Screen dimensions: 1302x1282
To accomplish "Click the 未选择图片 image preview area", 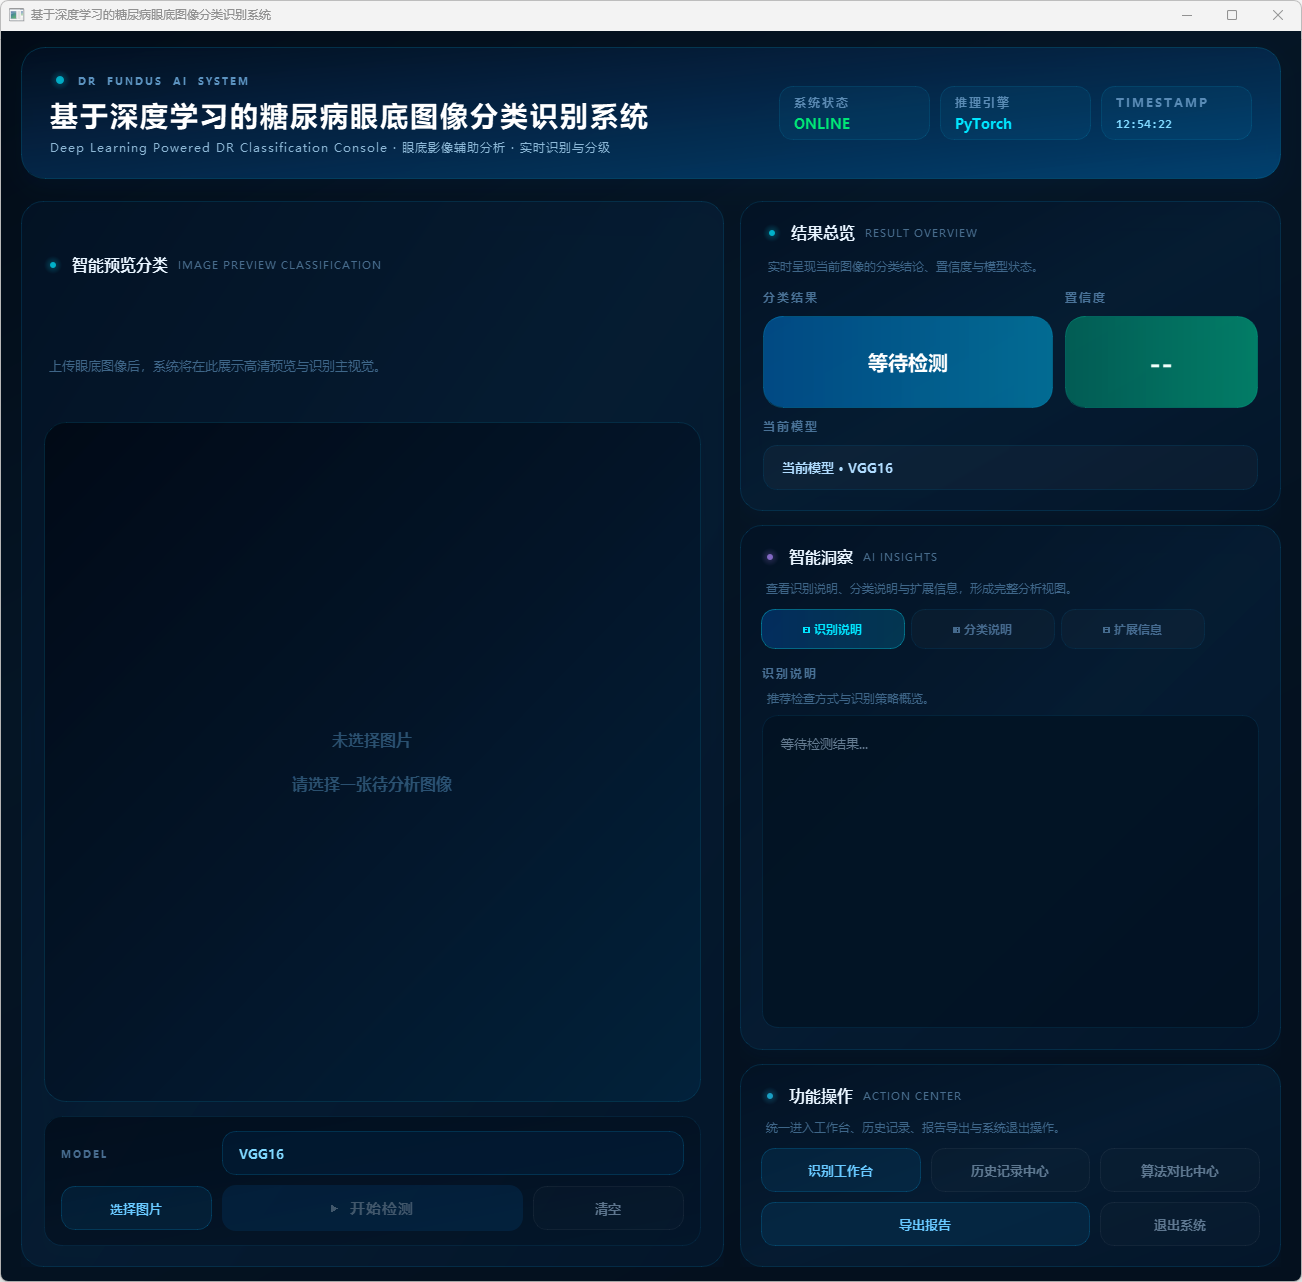I will click(372, 761).
